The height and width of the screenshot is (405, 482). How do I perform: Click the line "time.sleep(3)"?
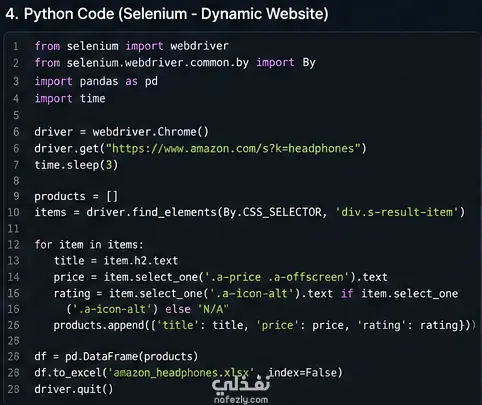point(76,165)
